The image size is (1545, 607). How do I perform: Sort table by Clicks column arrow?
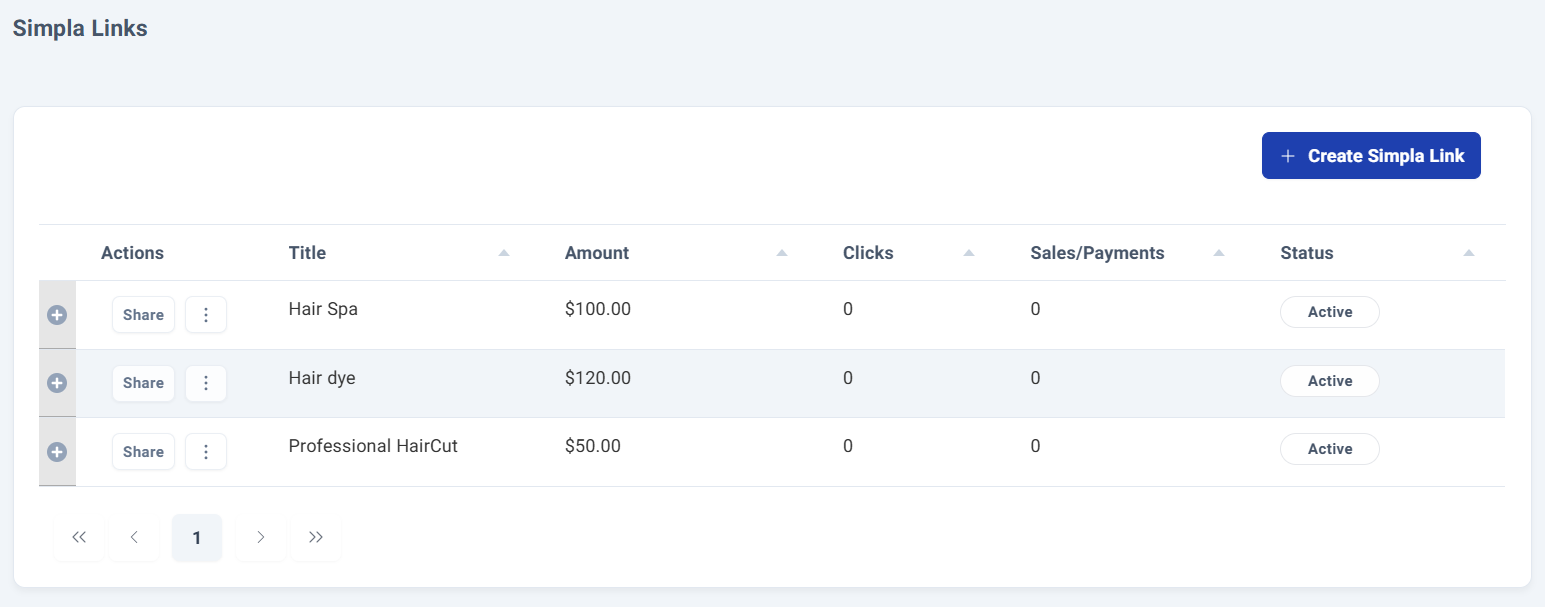(969, 253)
